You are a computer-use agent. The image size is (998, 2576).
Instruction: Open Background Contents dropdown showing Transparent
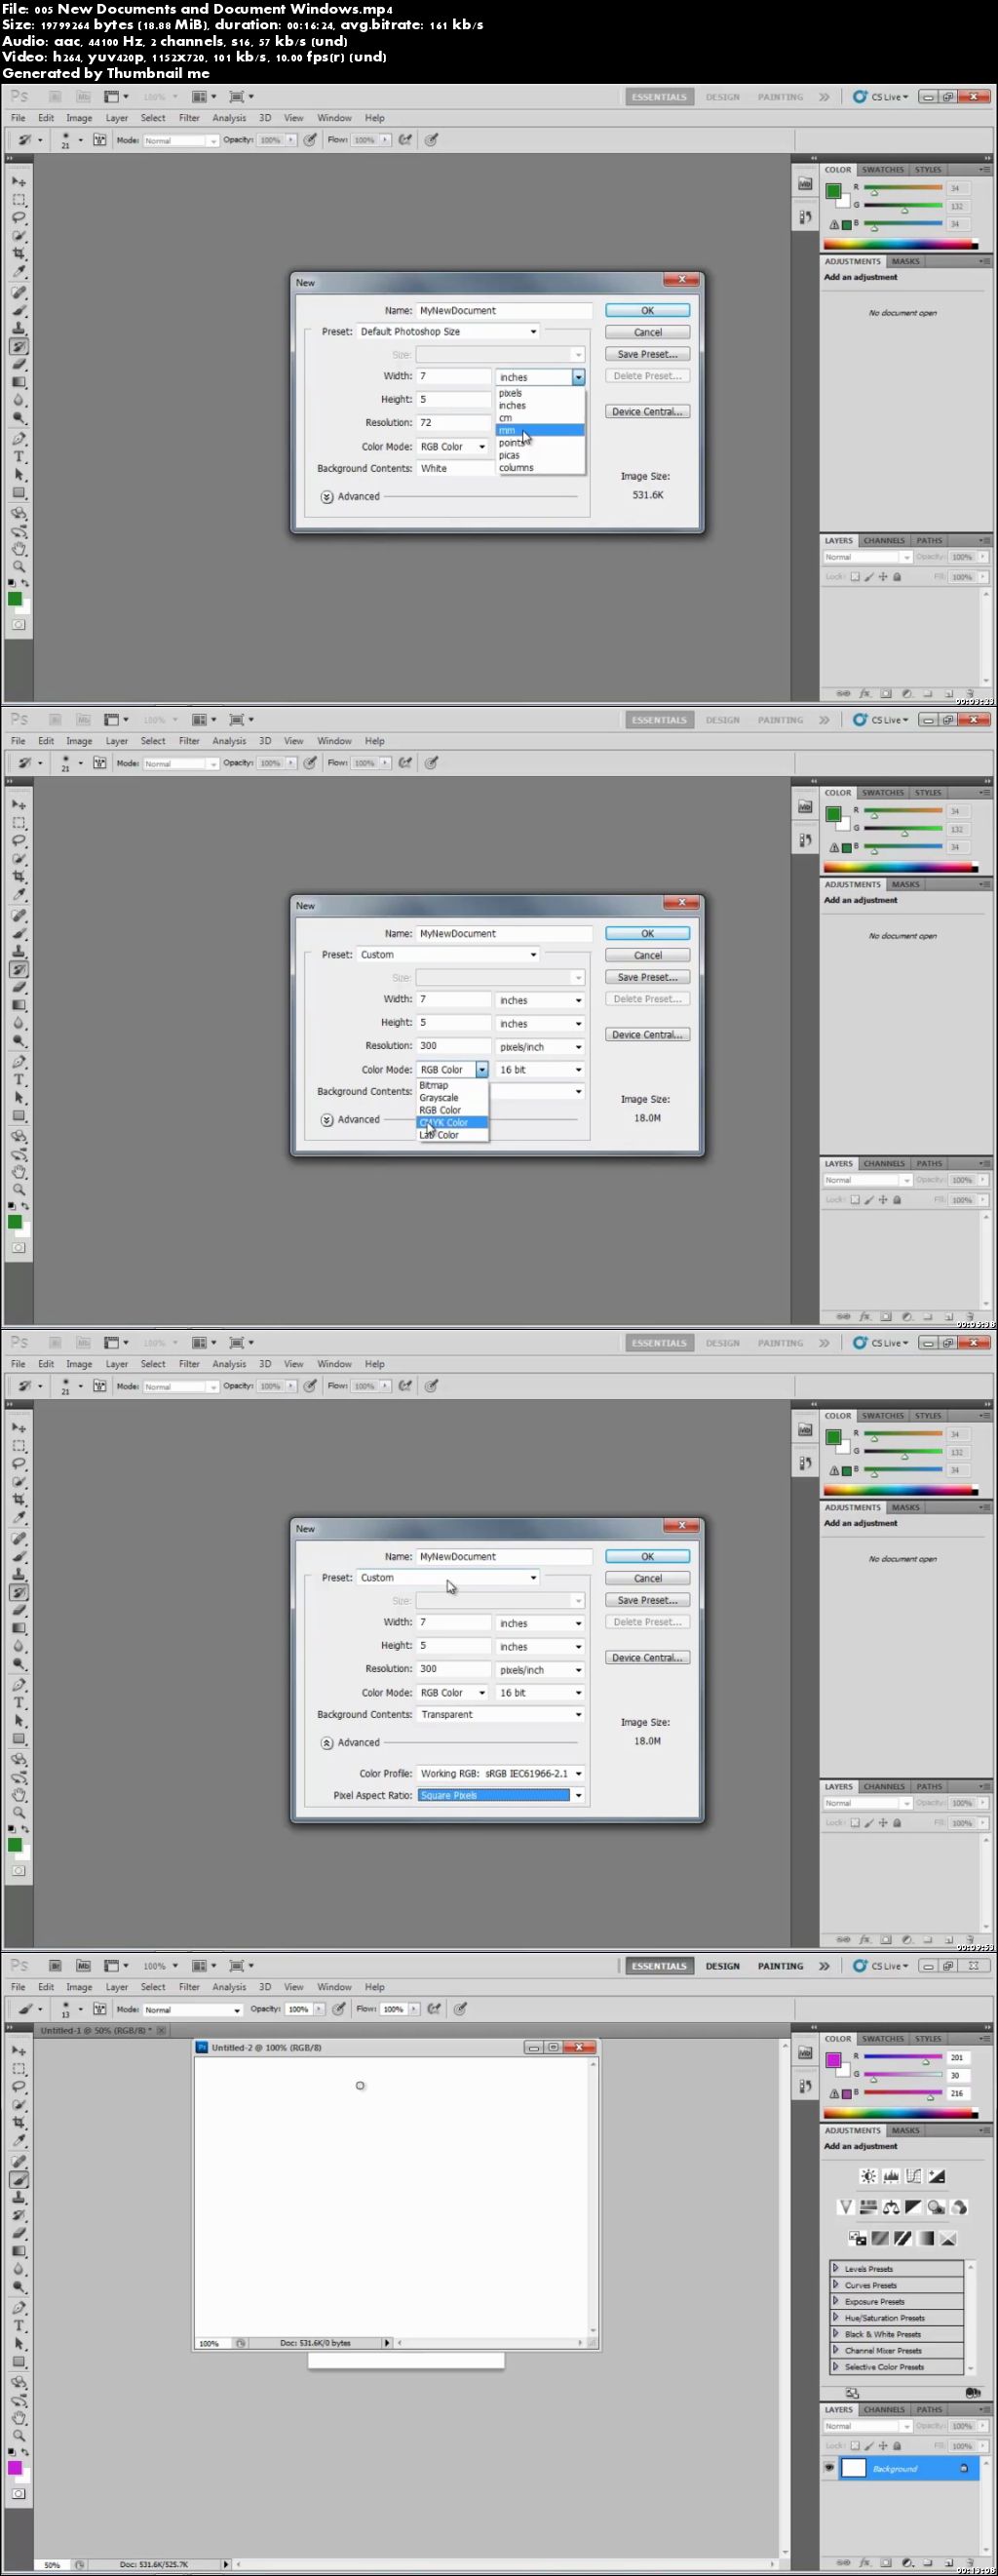tap(500, 1714)
